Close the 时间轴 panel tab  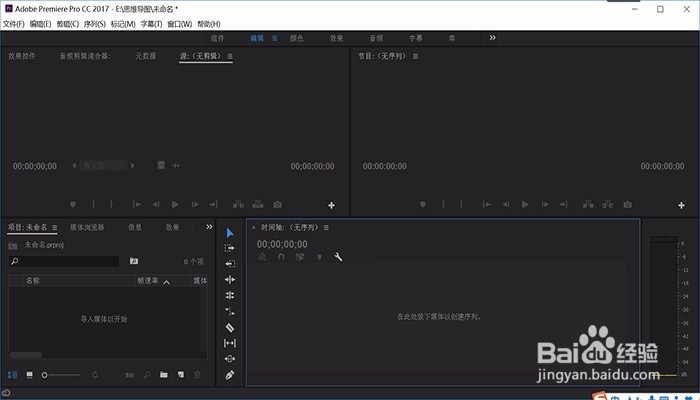pyautogui.click(x=254, y=228)
